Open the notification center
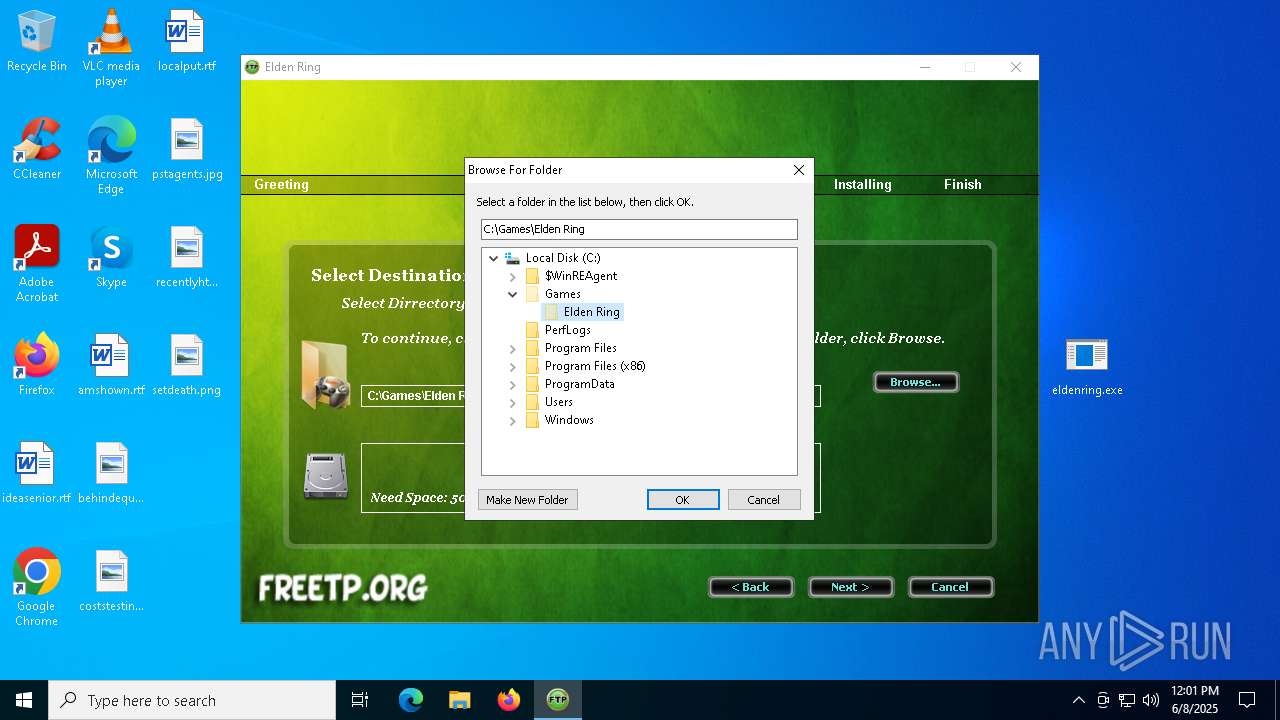Viewport: 1280px width, 720px height. point(1247,700)
